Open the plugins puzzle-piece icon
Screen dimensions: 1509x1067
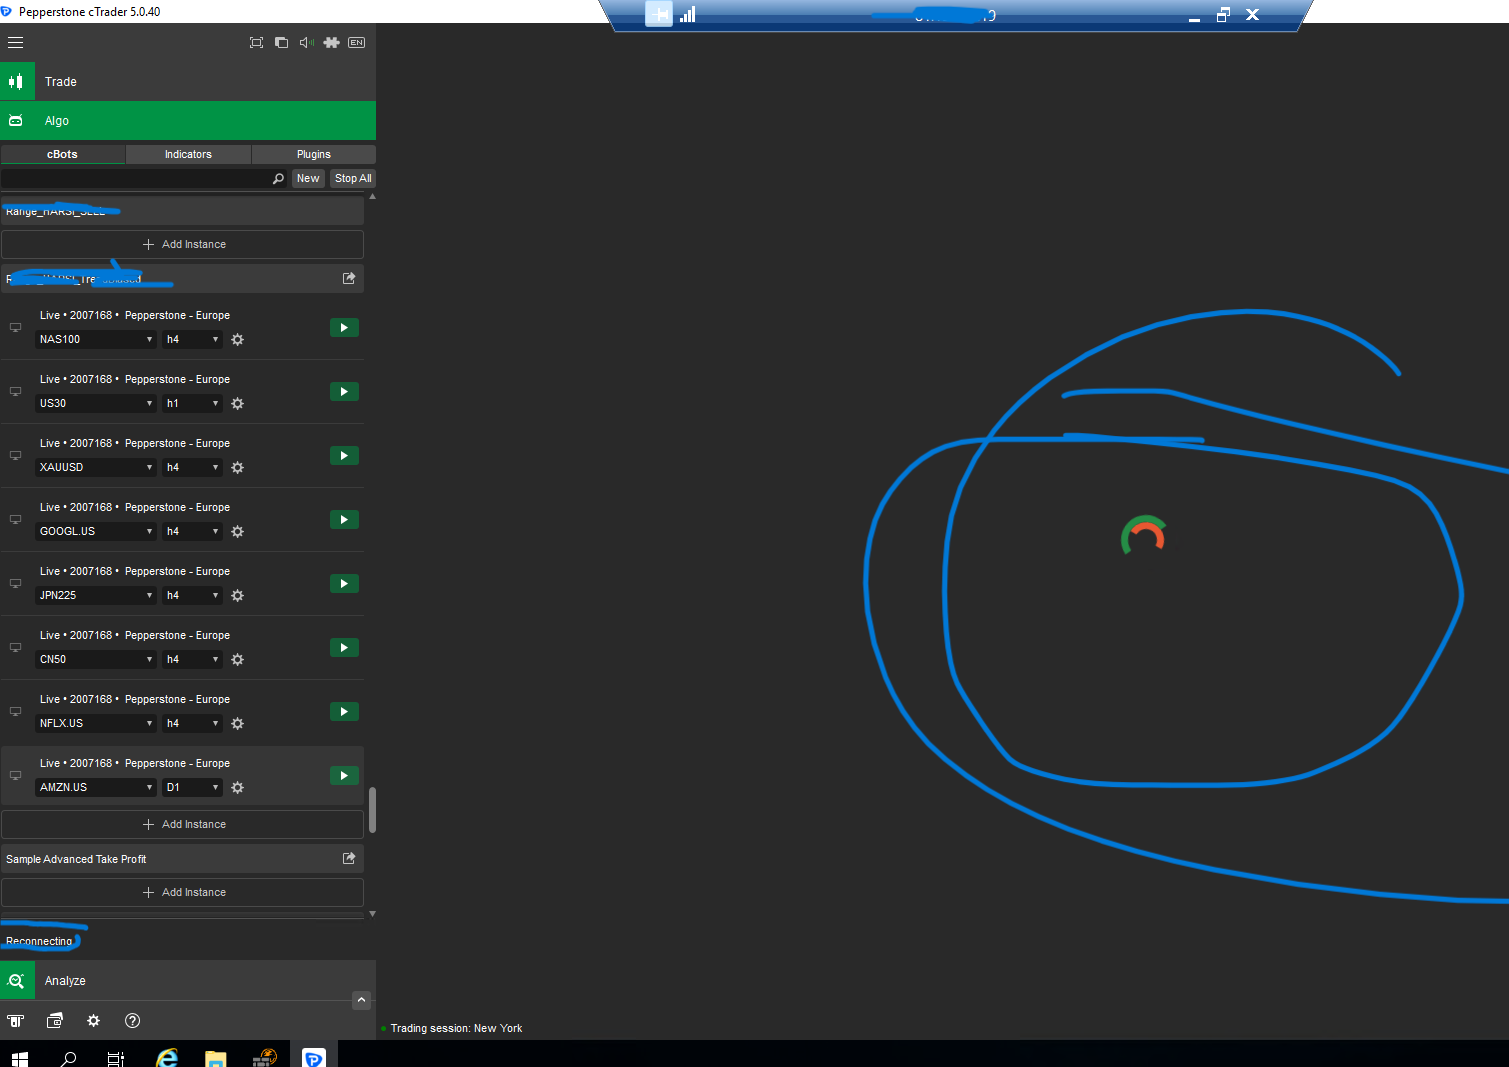coord(331,43)
